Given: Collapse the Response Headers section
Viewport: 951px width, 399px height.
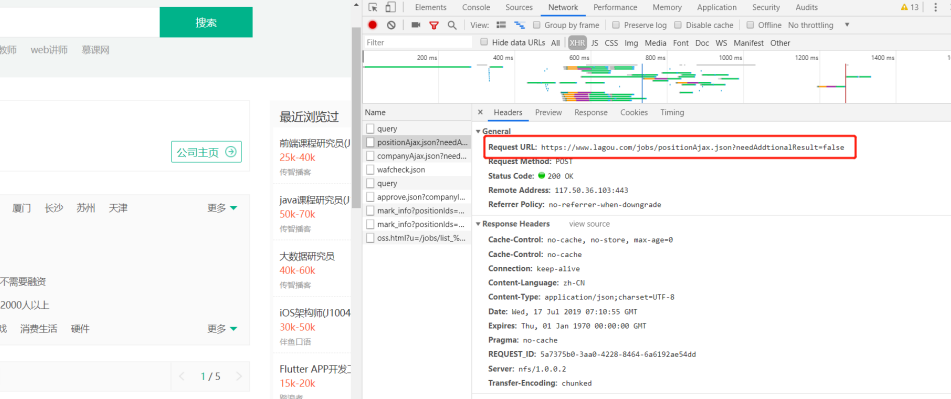Looking at the screenshot, I should 478,224.
